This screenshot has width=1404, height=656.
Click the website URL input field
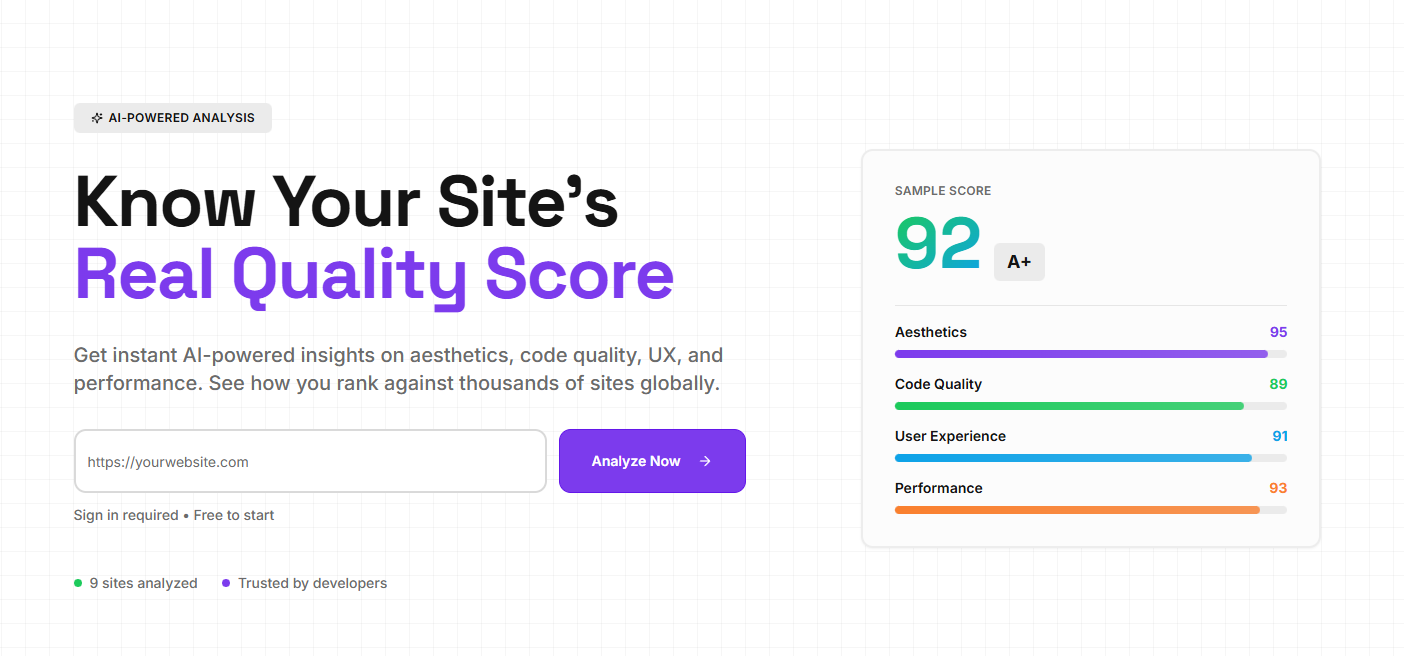click(x=310, y=461)
